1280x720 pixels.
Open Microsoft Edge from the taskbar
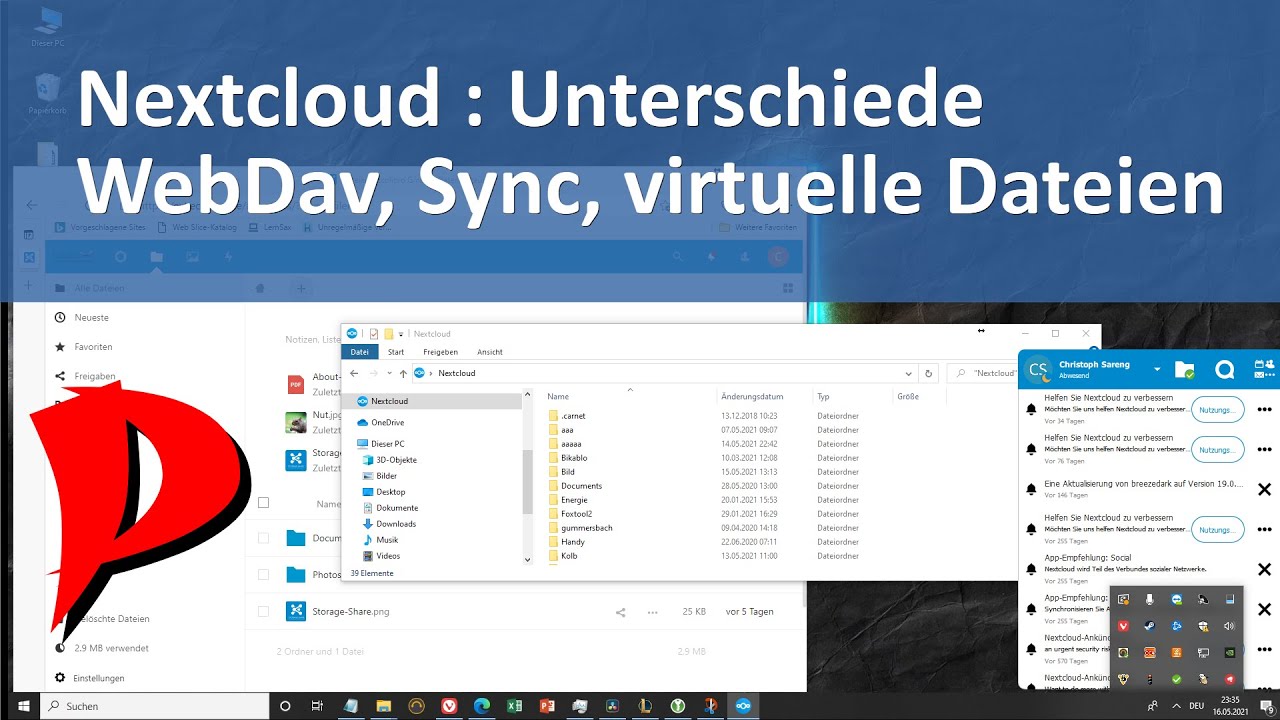pos(482,706)
